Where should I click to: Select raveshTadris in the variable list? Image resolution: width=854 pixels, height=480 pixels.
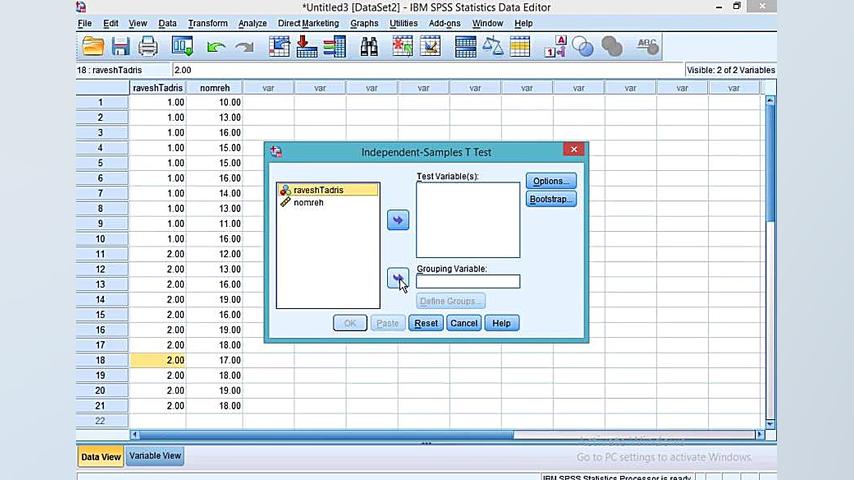[318, 190]
